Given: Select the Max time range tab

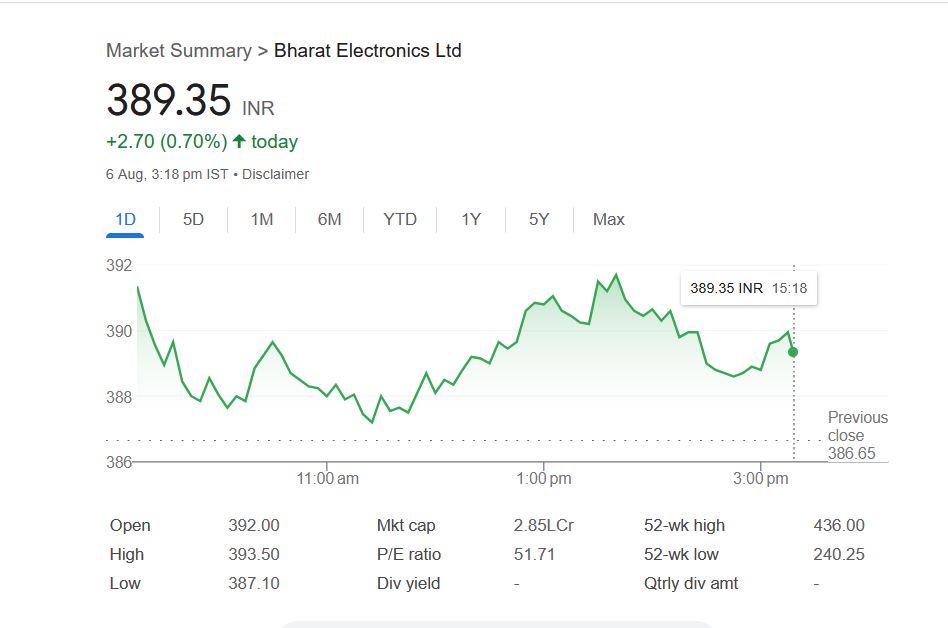Looking at the screenshot, I should click(608, 220).
